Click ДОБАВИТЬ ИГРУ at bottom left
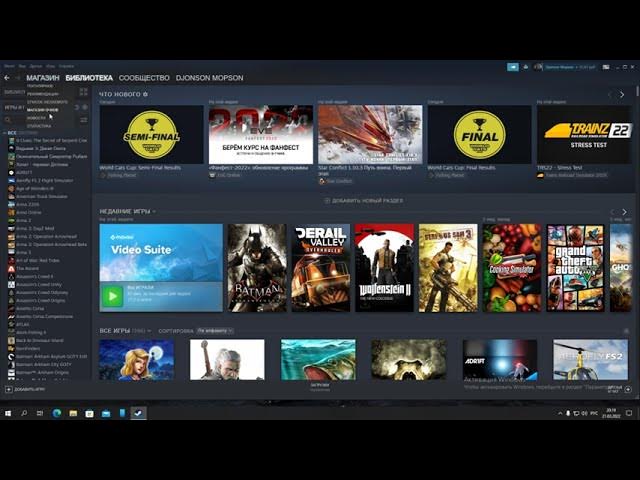 pyautogui.click(x=25, y=389)
